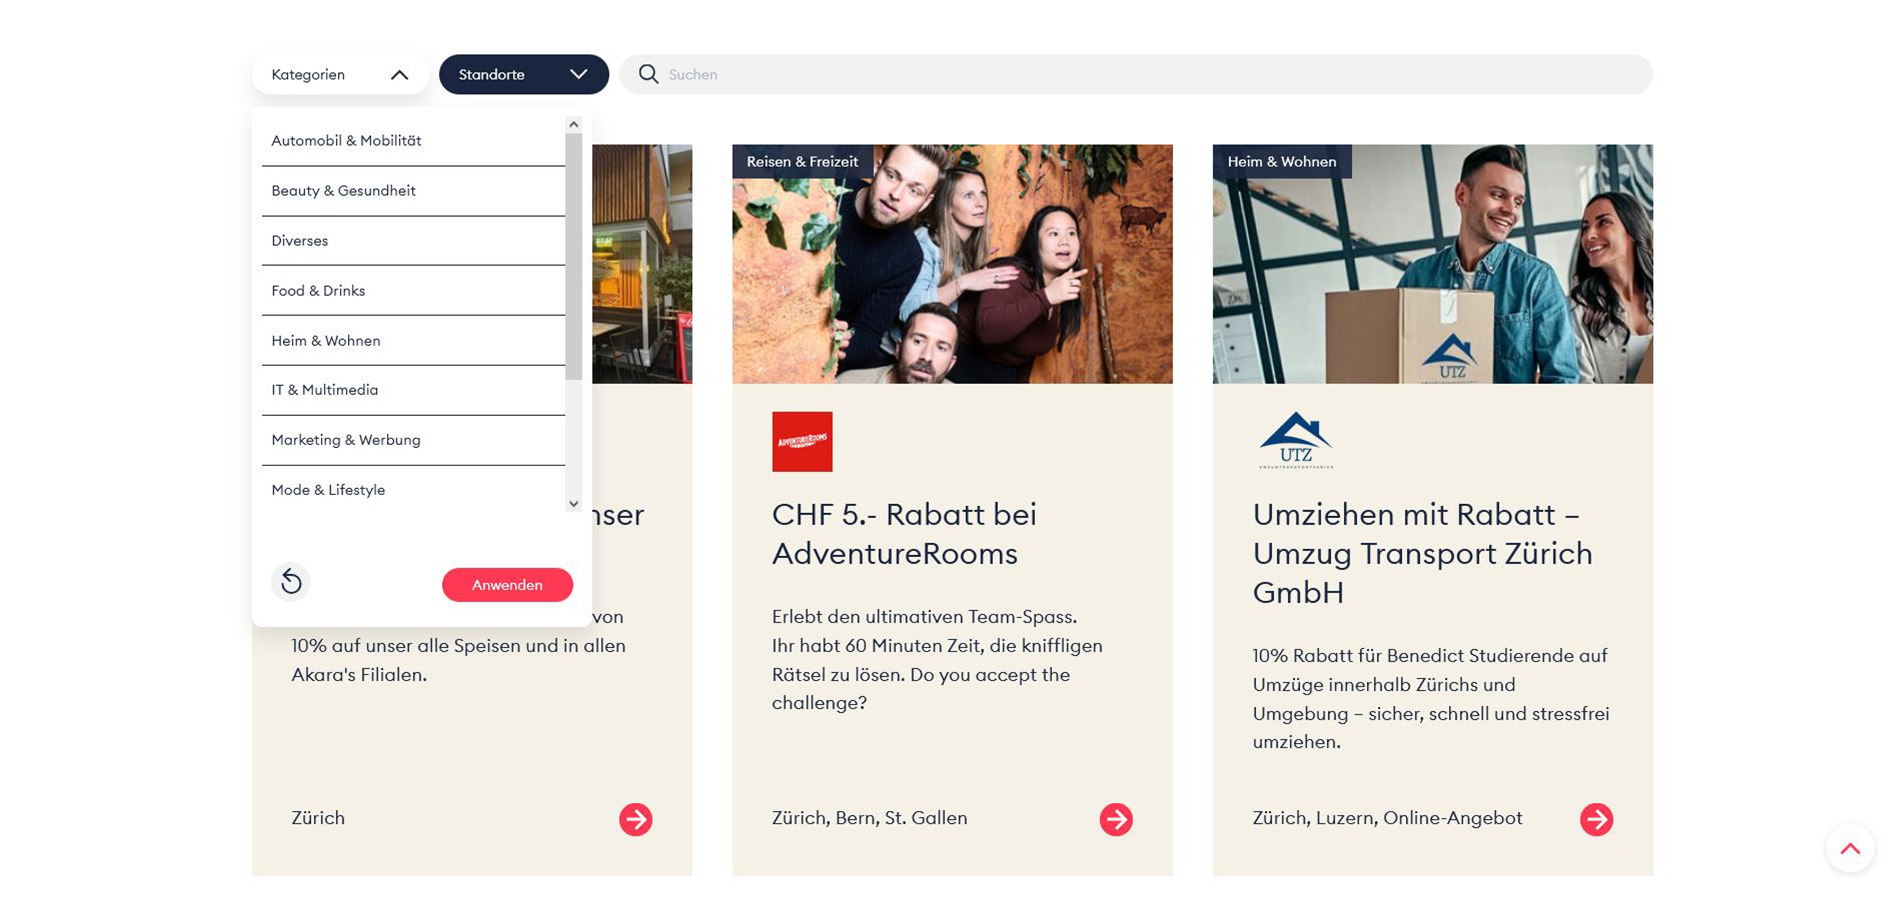Image resolution: width=1900 pixels, height=901 pixels.
Task: Click the search magnifying glass icon
Action: pyautogui.click(x=648, y=74)
